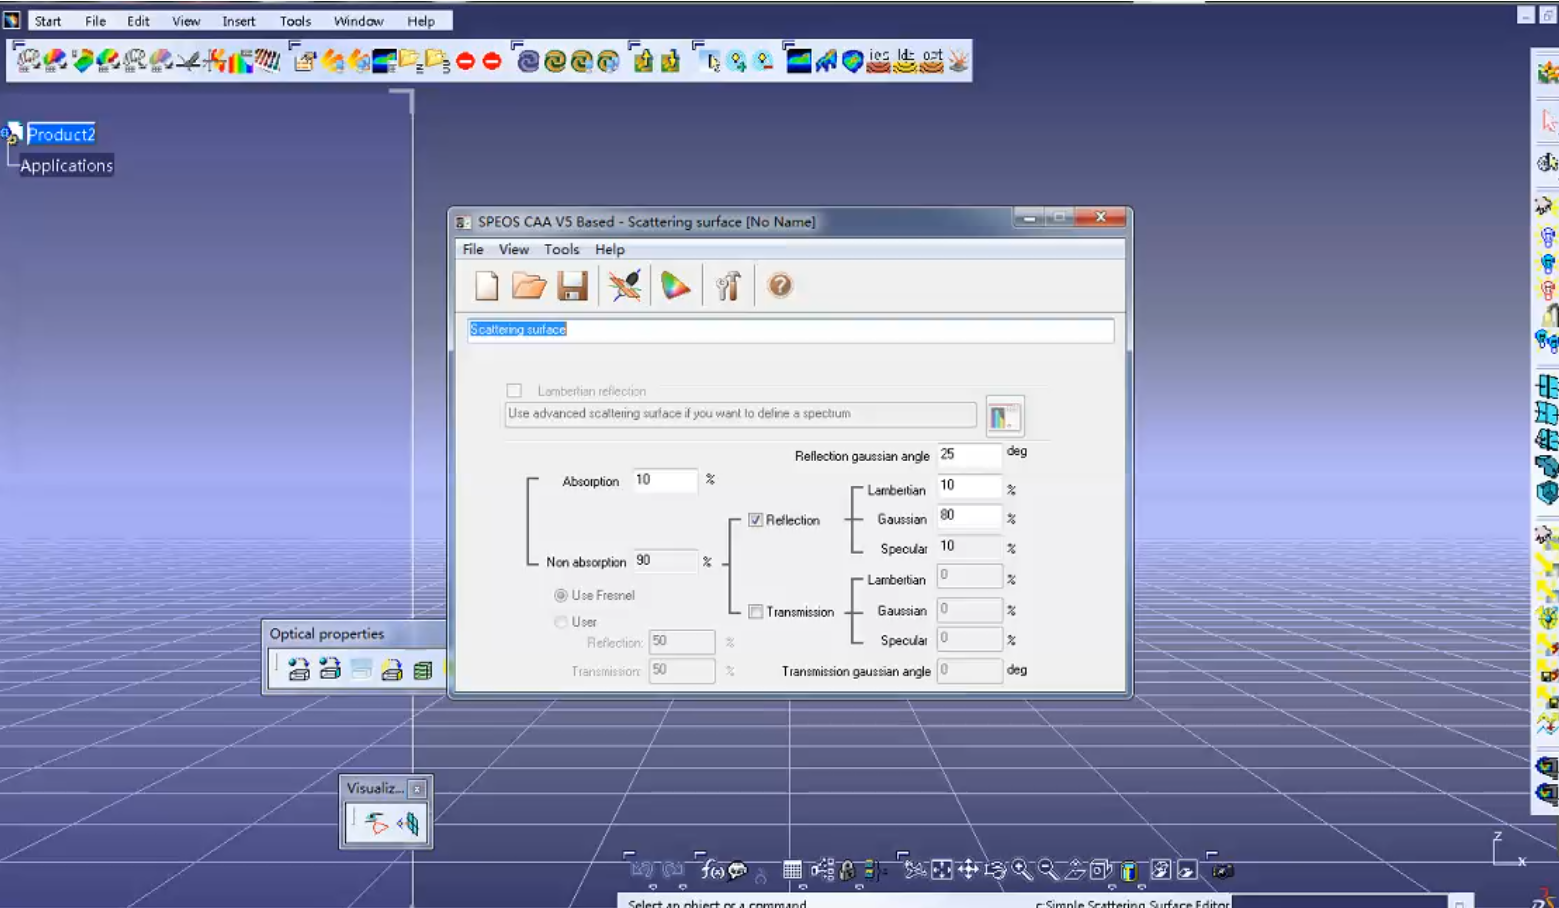This screenshot has width=1559, height=908.
Task: Uncheck the Reflection checkbox
Action: click(756, 520)
